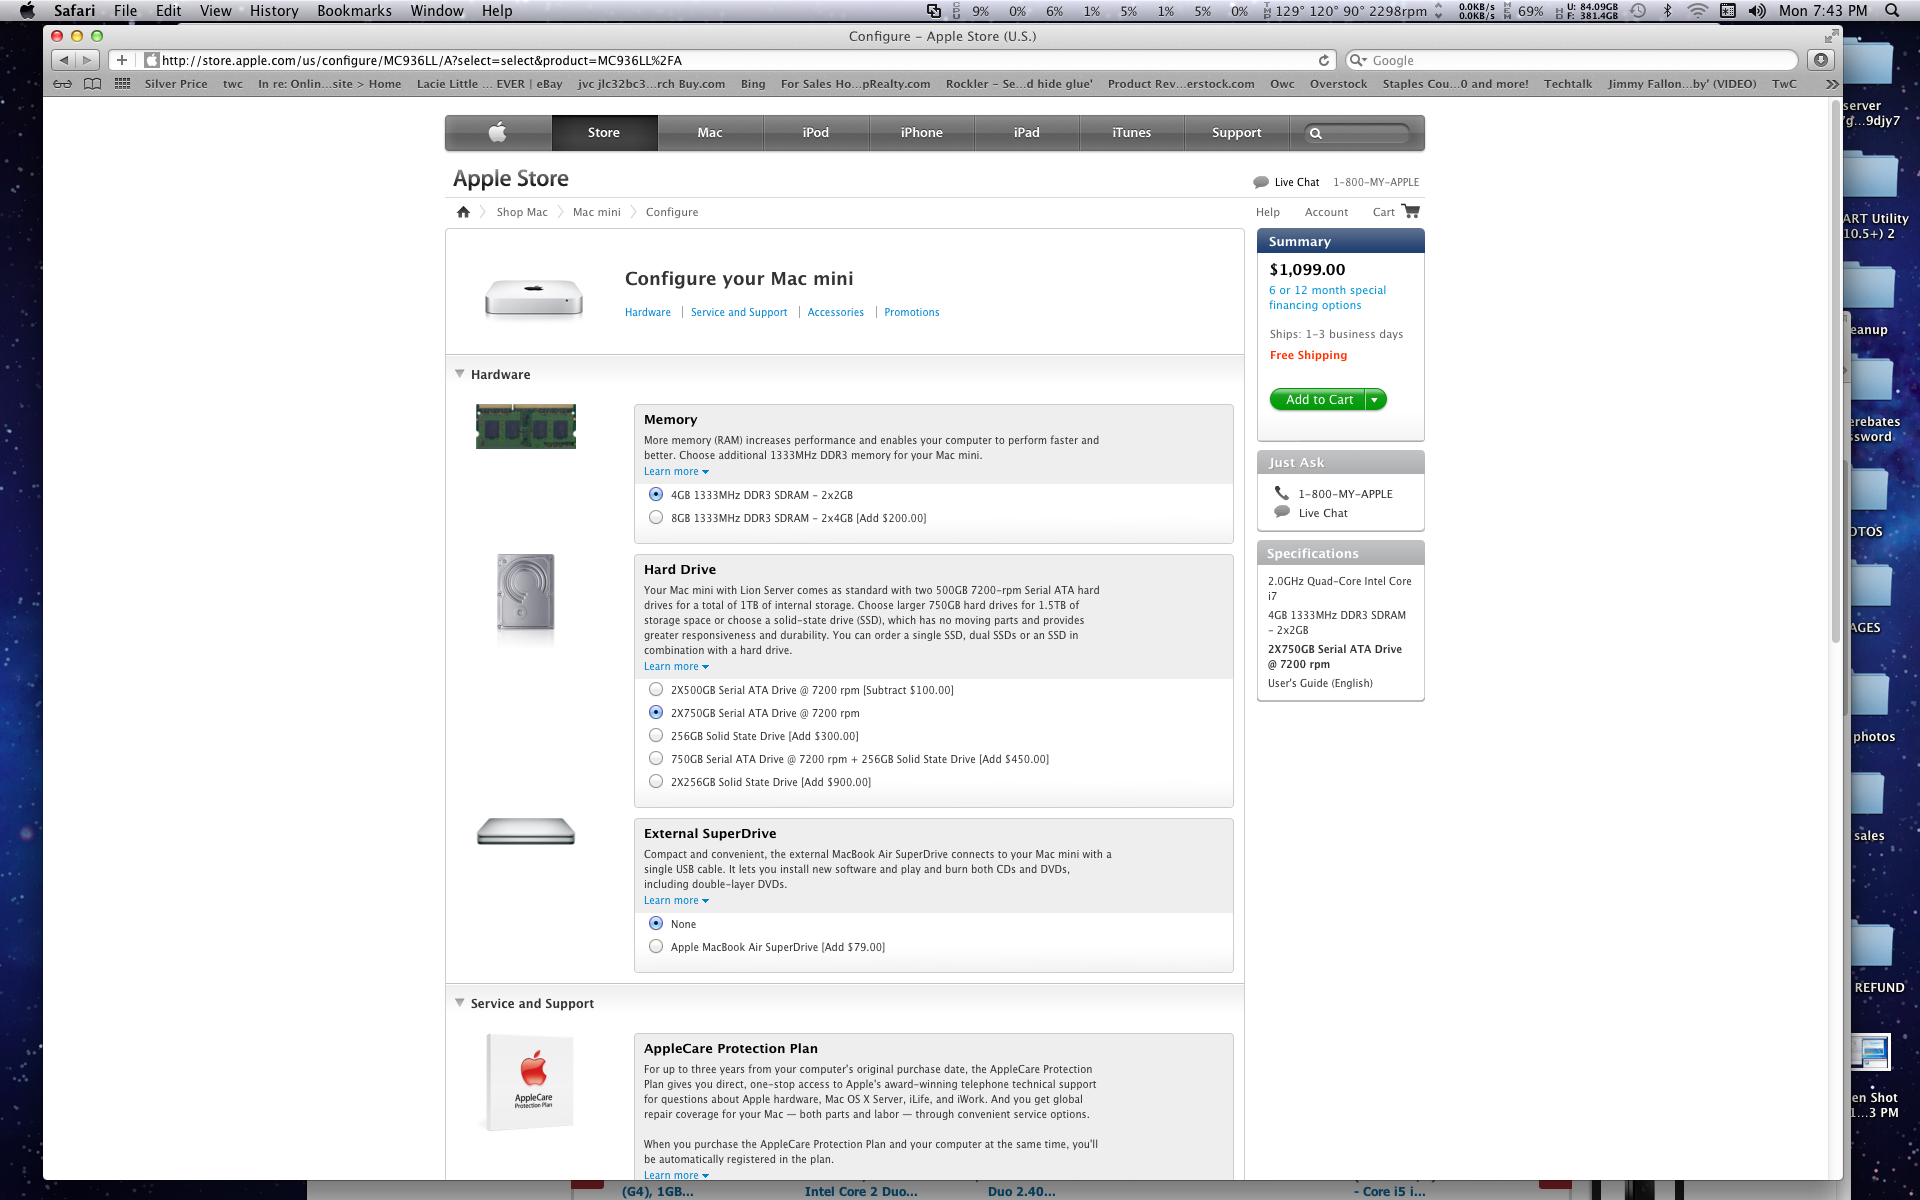Open Google search engine dropdown in Safari
The height and width of the screenshot is (1200, 1920).
[1358, 60]
